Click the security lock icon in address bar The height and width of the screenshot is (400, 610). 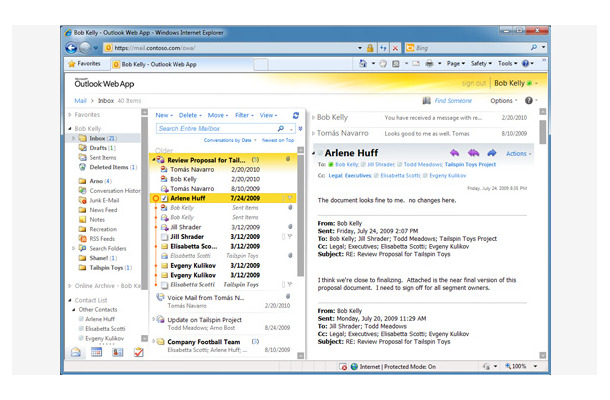point(370,48)
